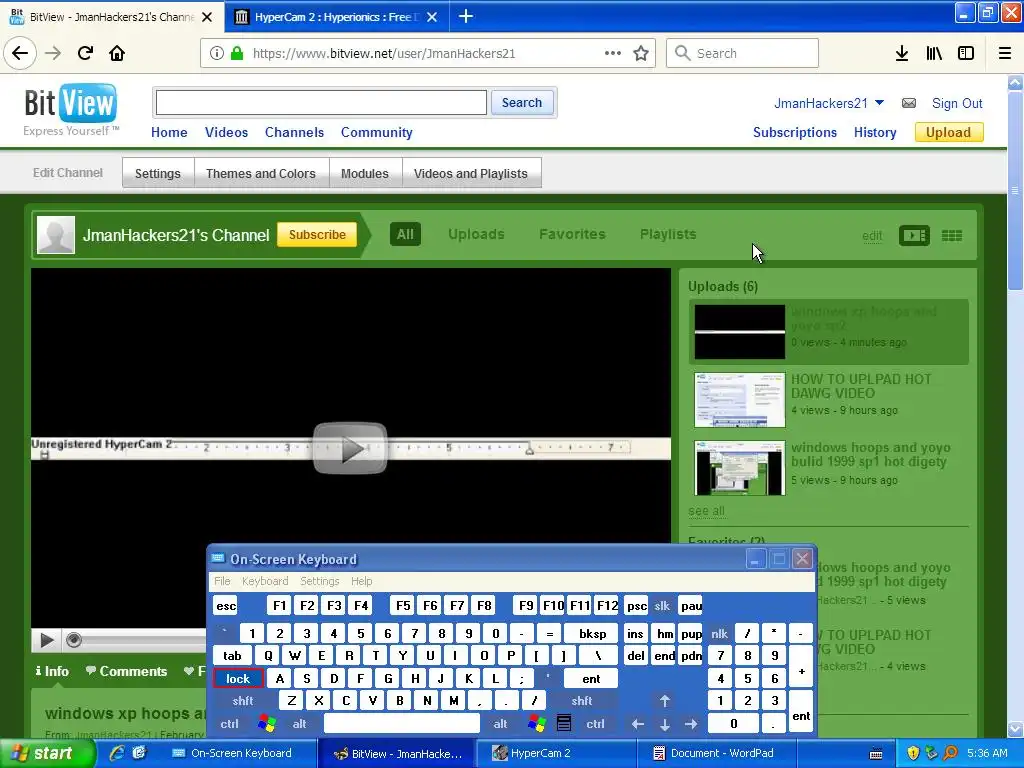Click the BitView search text field
Image resolution: width=1024 pixels, height=768 pixels.
[321, 103]
